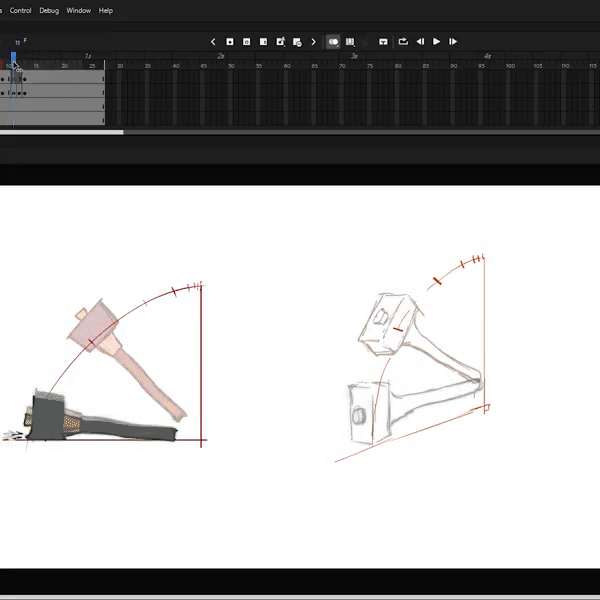Select the sketched lower hammer head
Image resolution: width=600 pixels, height=600 pixels.
click(368, 413)
